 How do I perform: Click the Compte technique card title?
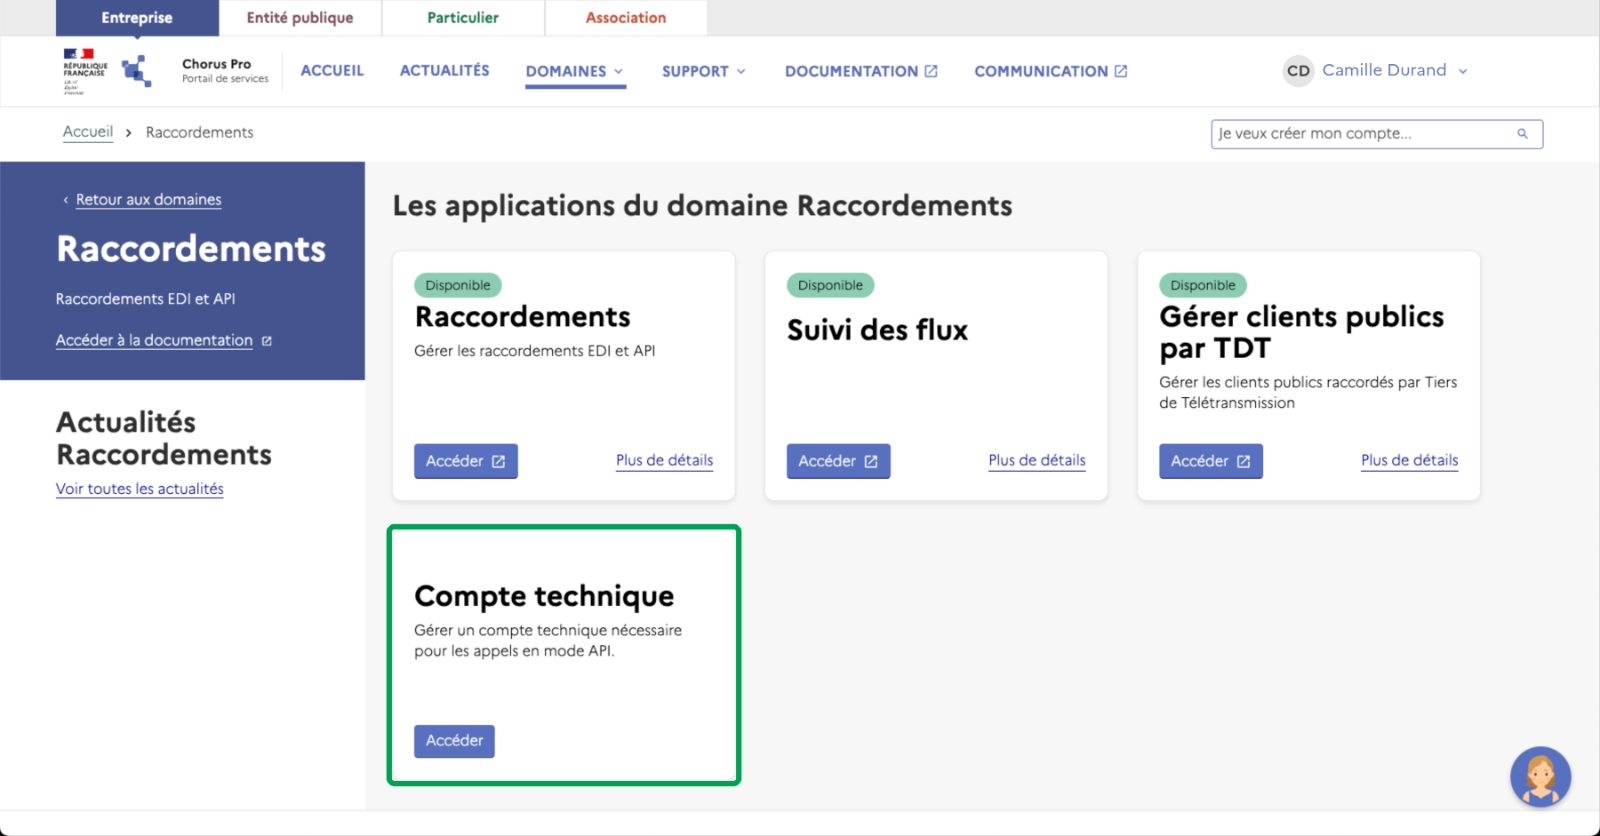click(x=544, y=596)
